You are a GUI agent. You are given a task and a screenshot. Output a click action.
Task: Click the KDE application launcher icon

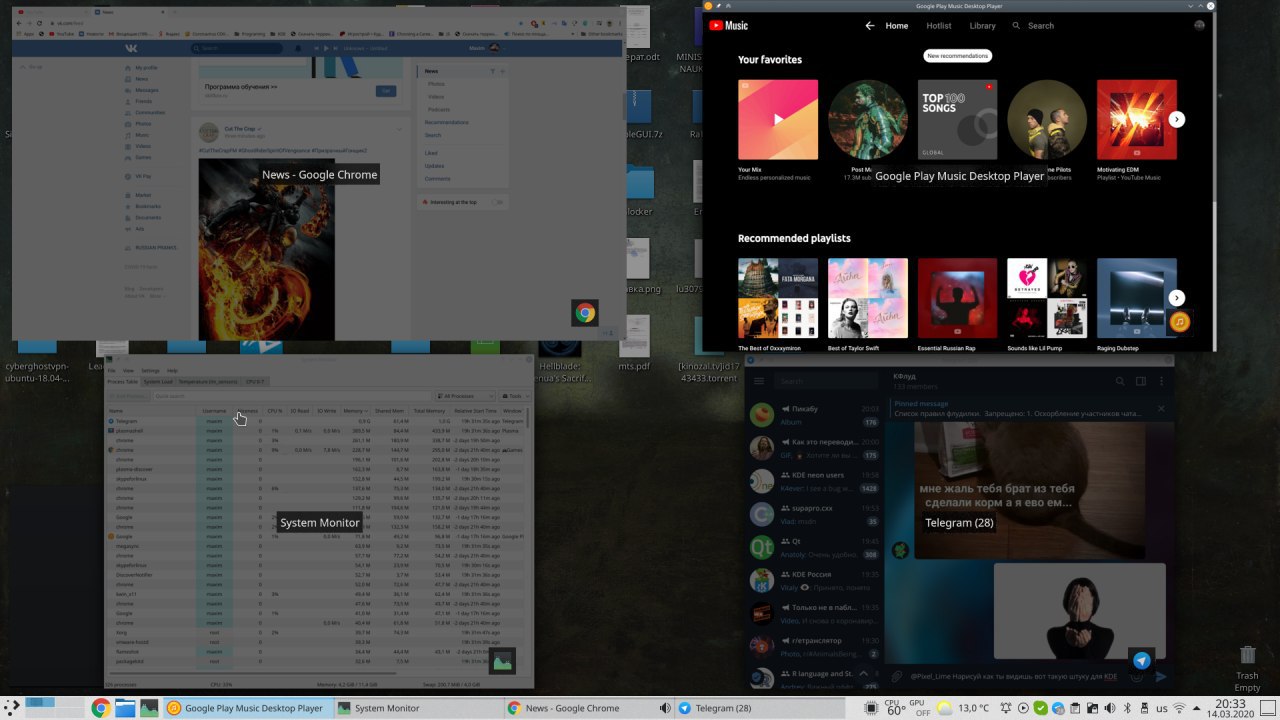tap(12, 708)
